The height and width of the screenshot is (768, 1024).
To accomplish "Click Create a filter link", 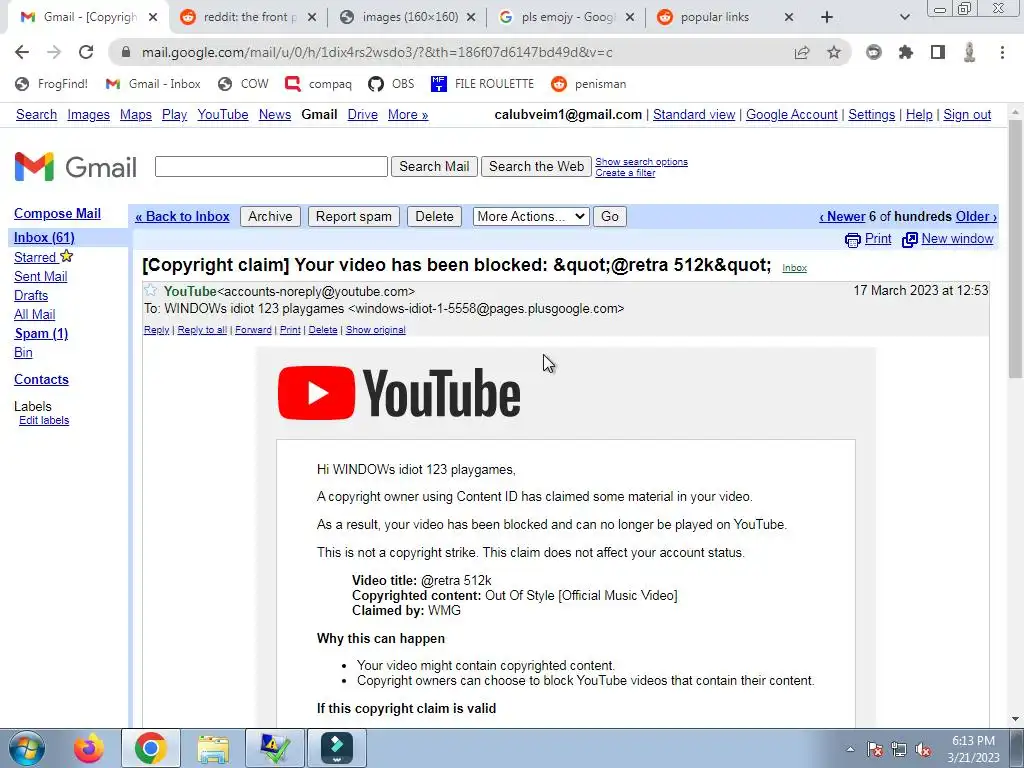I will point(625,173).
